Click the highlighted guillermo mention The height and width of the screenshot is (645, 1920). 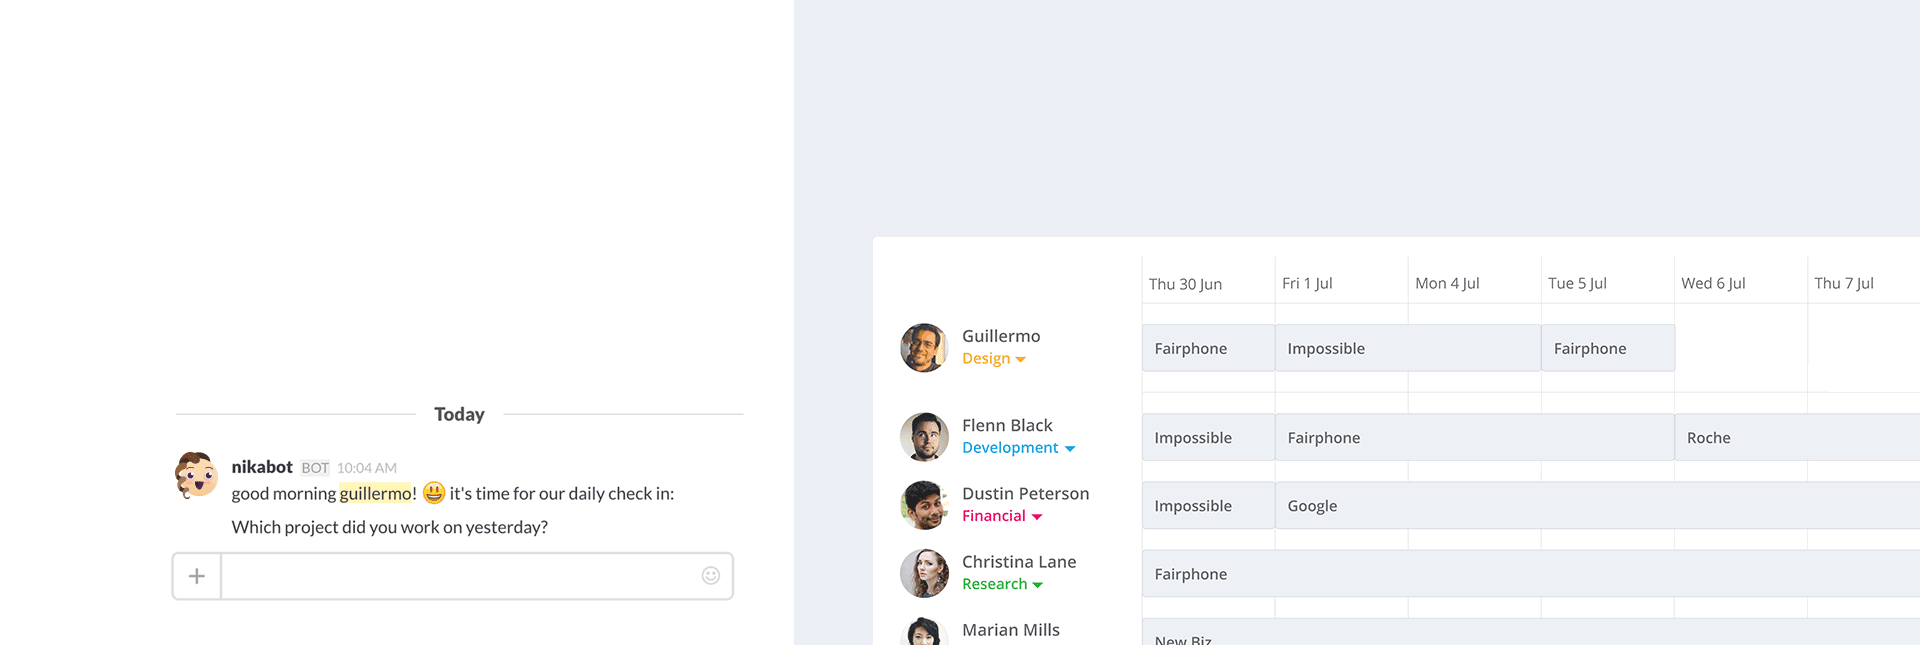[x=375, y=494]
